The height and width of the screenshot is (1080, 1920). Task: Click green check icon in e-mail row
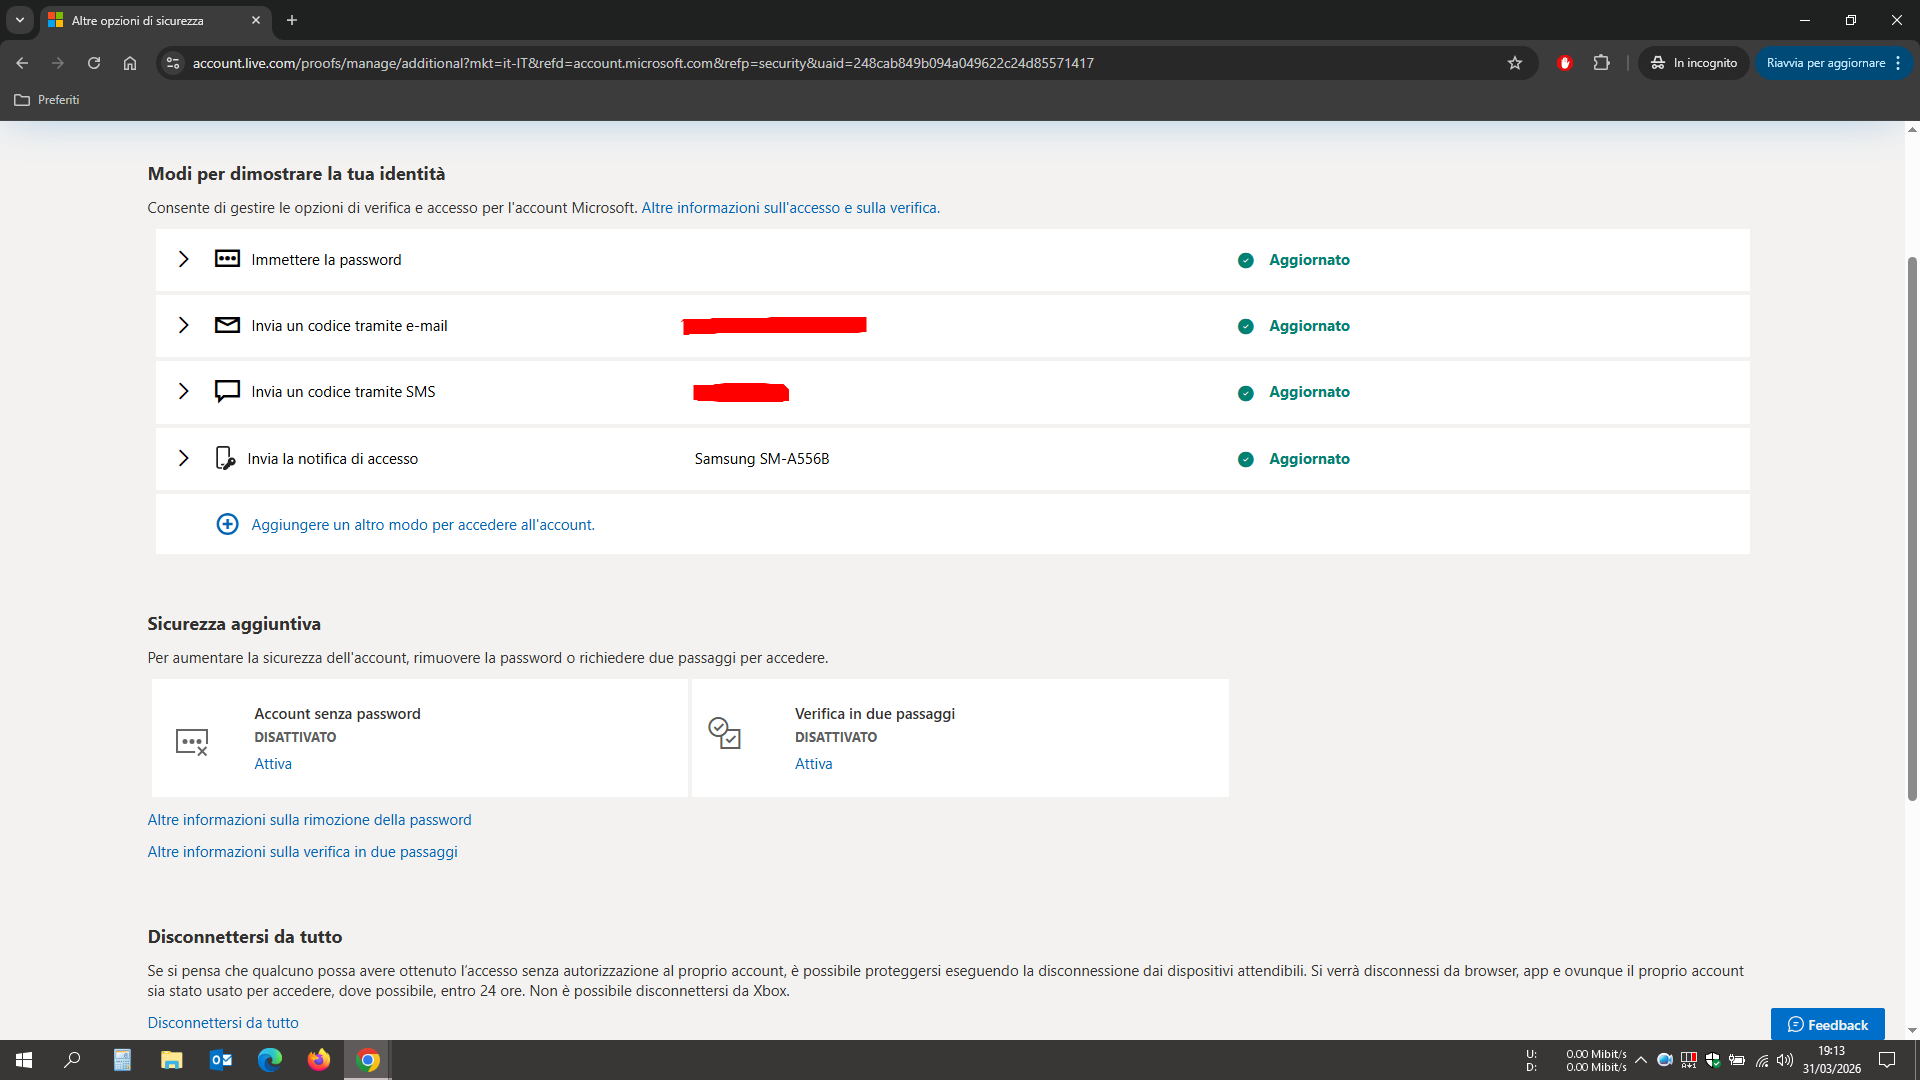1246,326
